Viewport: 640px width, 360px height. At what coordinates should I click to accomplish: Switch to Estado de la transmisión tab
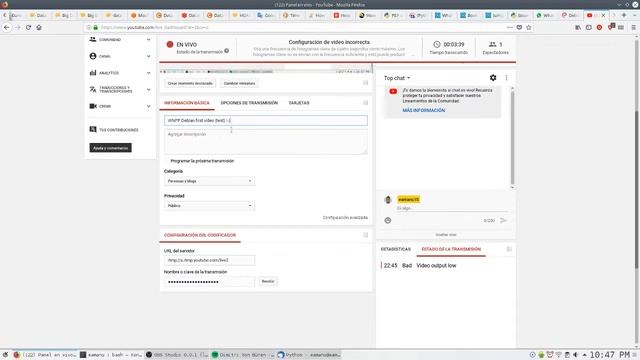(x=451, y=249)
